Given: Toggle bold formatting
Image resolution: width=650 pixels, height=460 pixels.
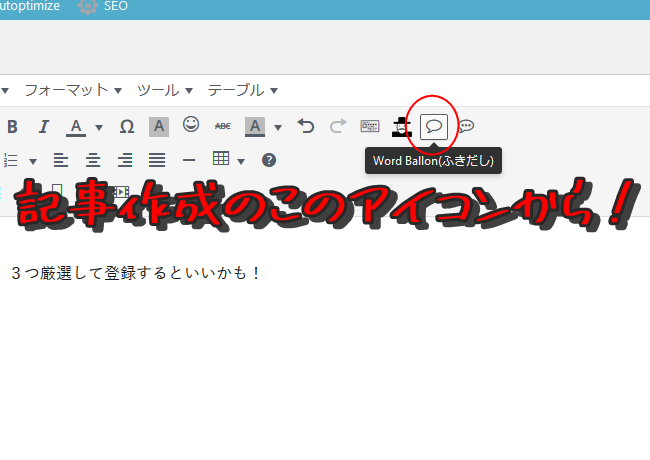Looking at the screenshot, I should [13, 127].
